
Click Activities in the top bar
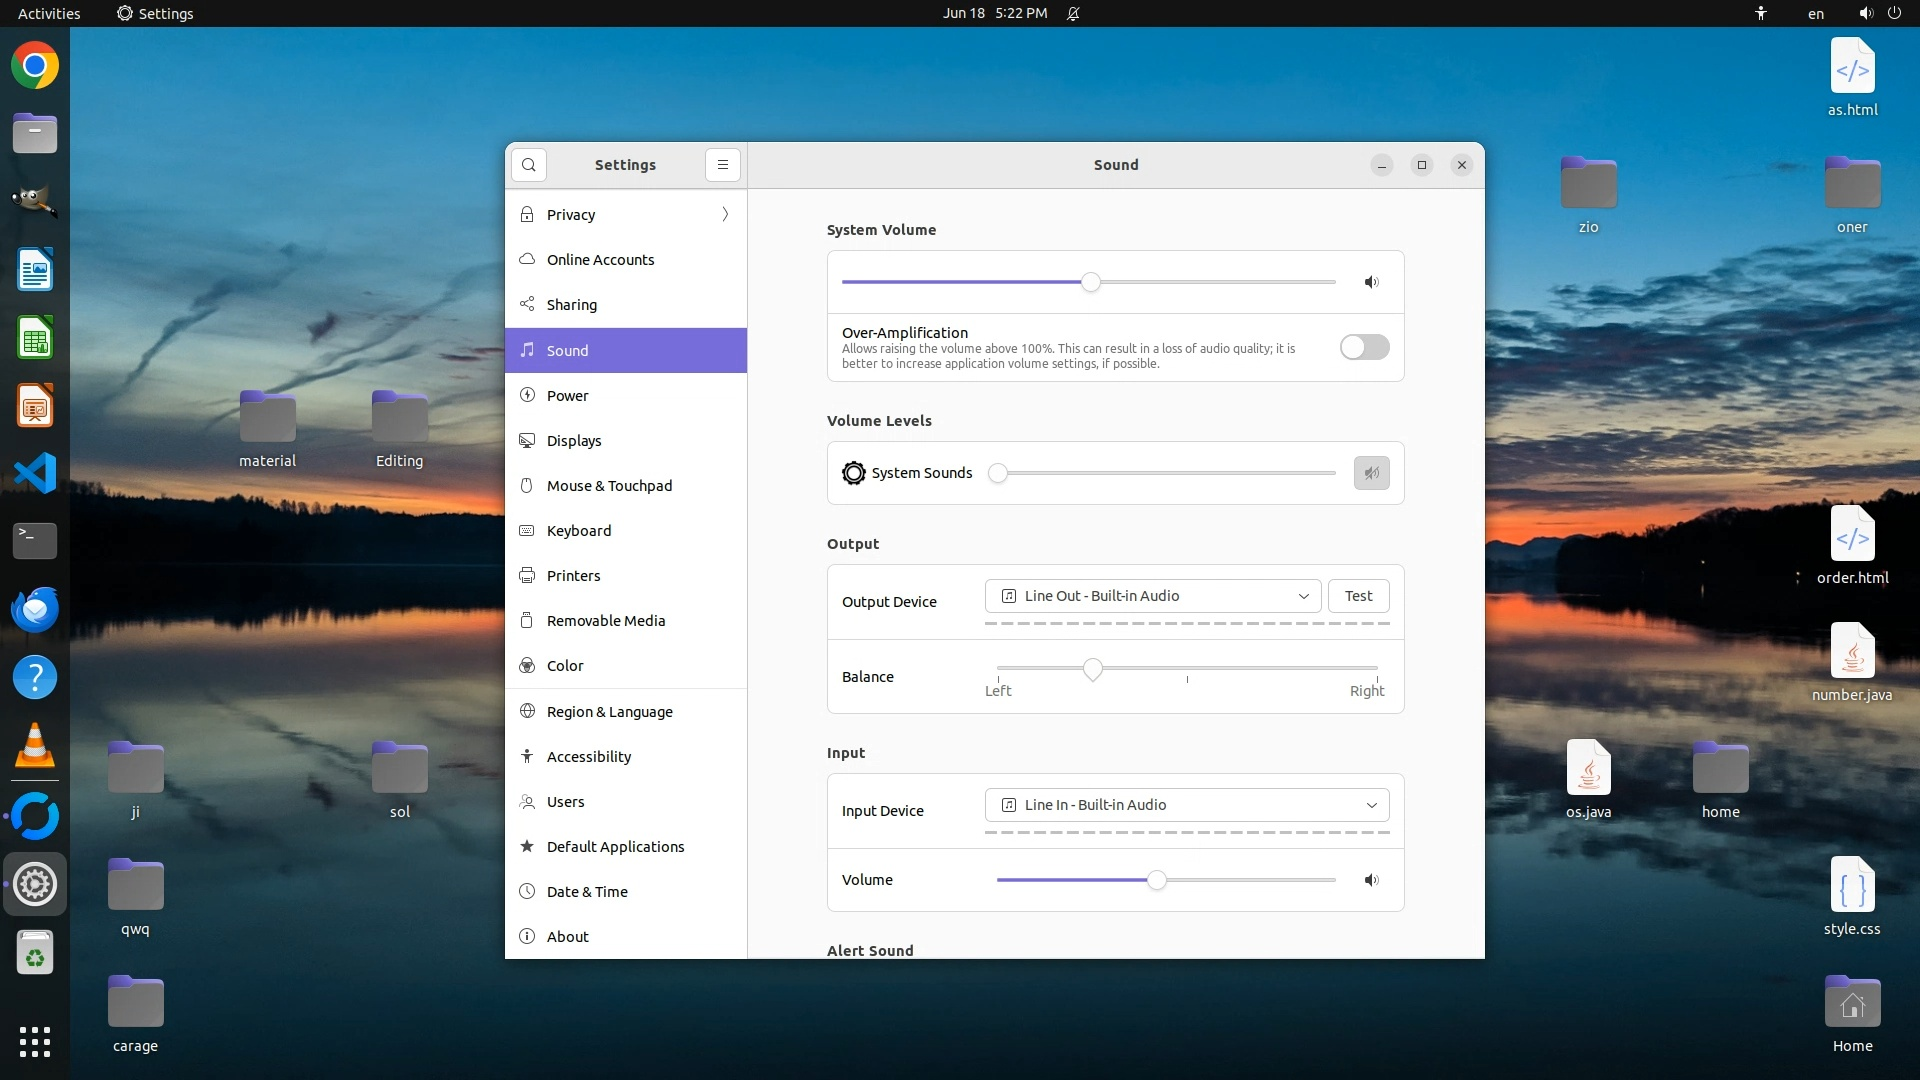49,13
